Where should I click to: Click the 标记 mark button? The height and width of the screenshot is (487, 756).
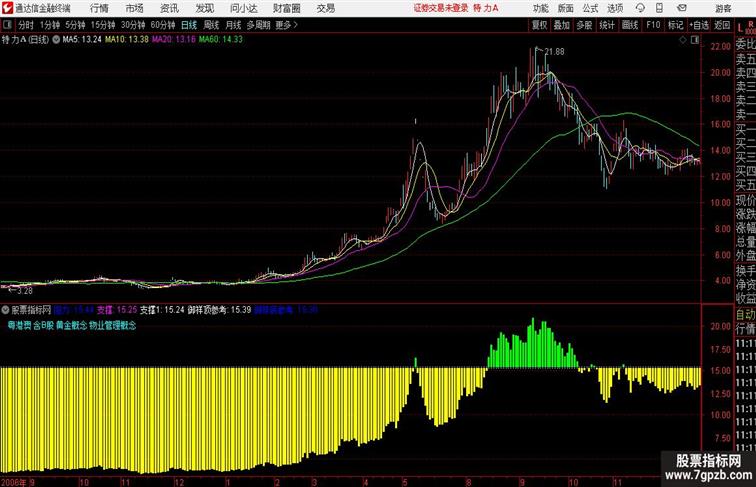point(675,25)
